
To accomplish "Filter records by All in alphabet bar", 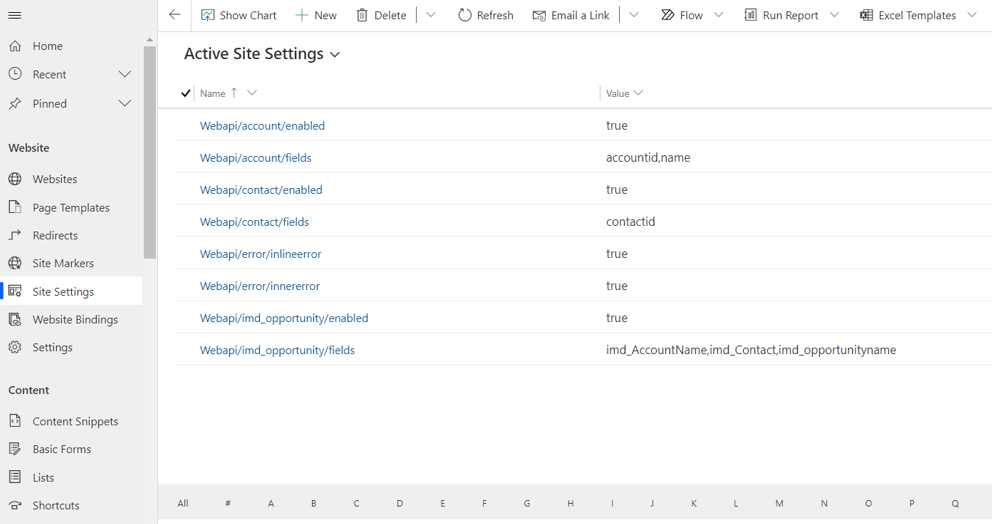I will [x=183, y=503].
